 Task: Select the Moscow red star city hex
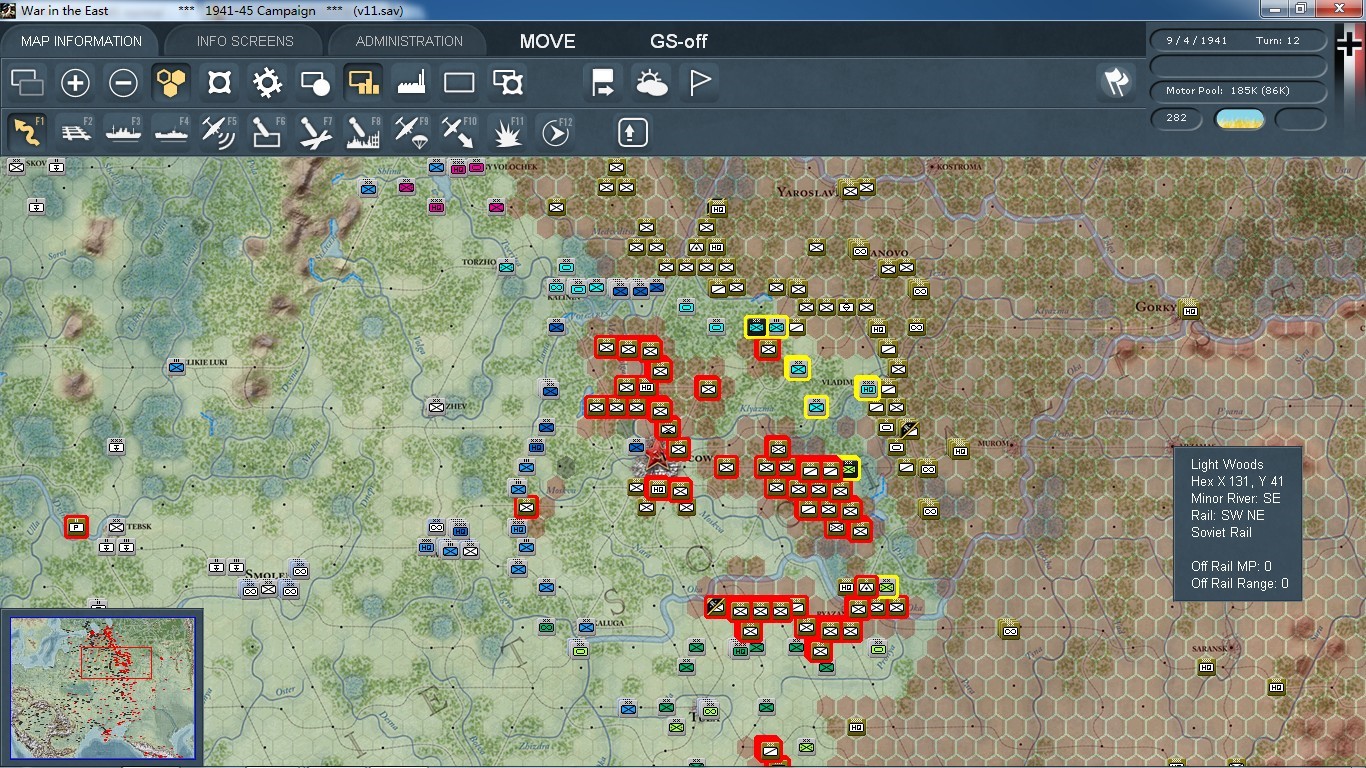[657, 457]
